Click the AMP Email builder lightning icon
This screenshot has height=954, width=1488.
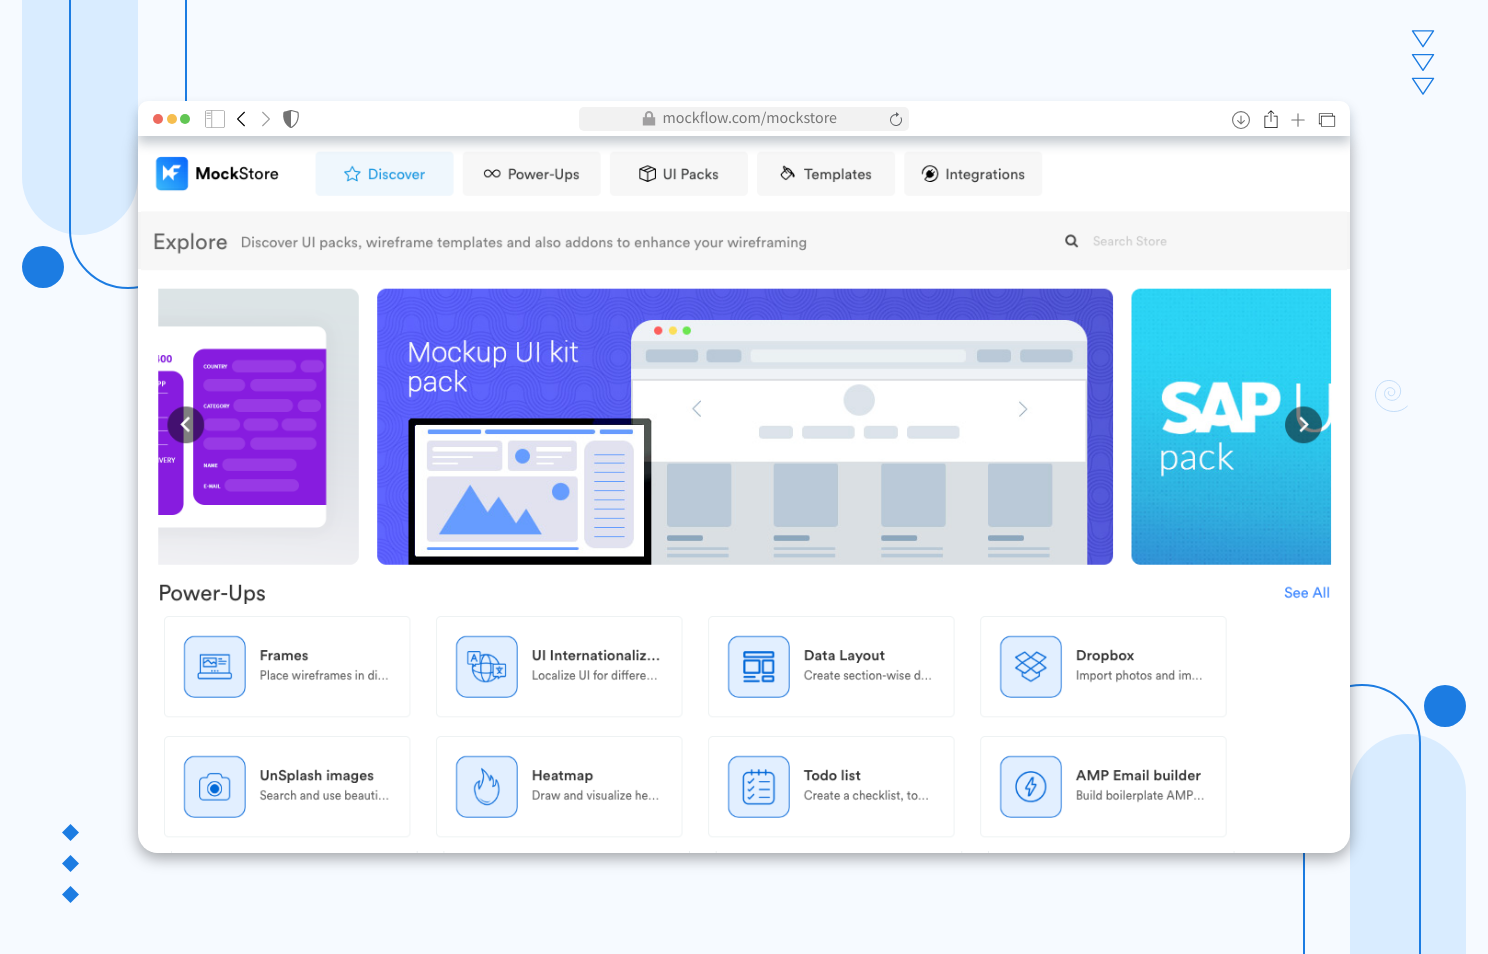[x=1031, y=787]
